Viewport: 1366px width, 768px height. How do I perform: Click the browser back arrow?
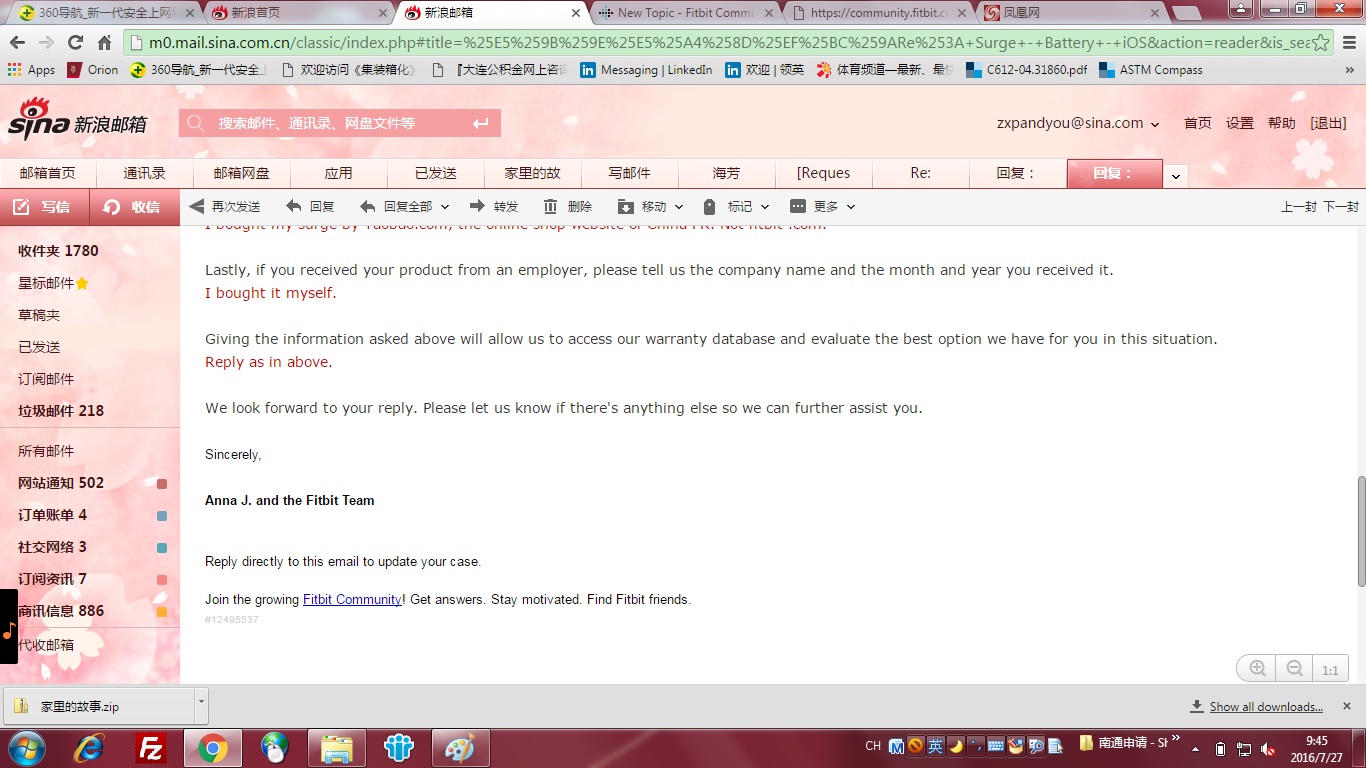17,43
